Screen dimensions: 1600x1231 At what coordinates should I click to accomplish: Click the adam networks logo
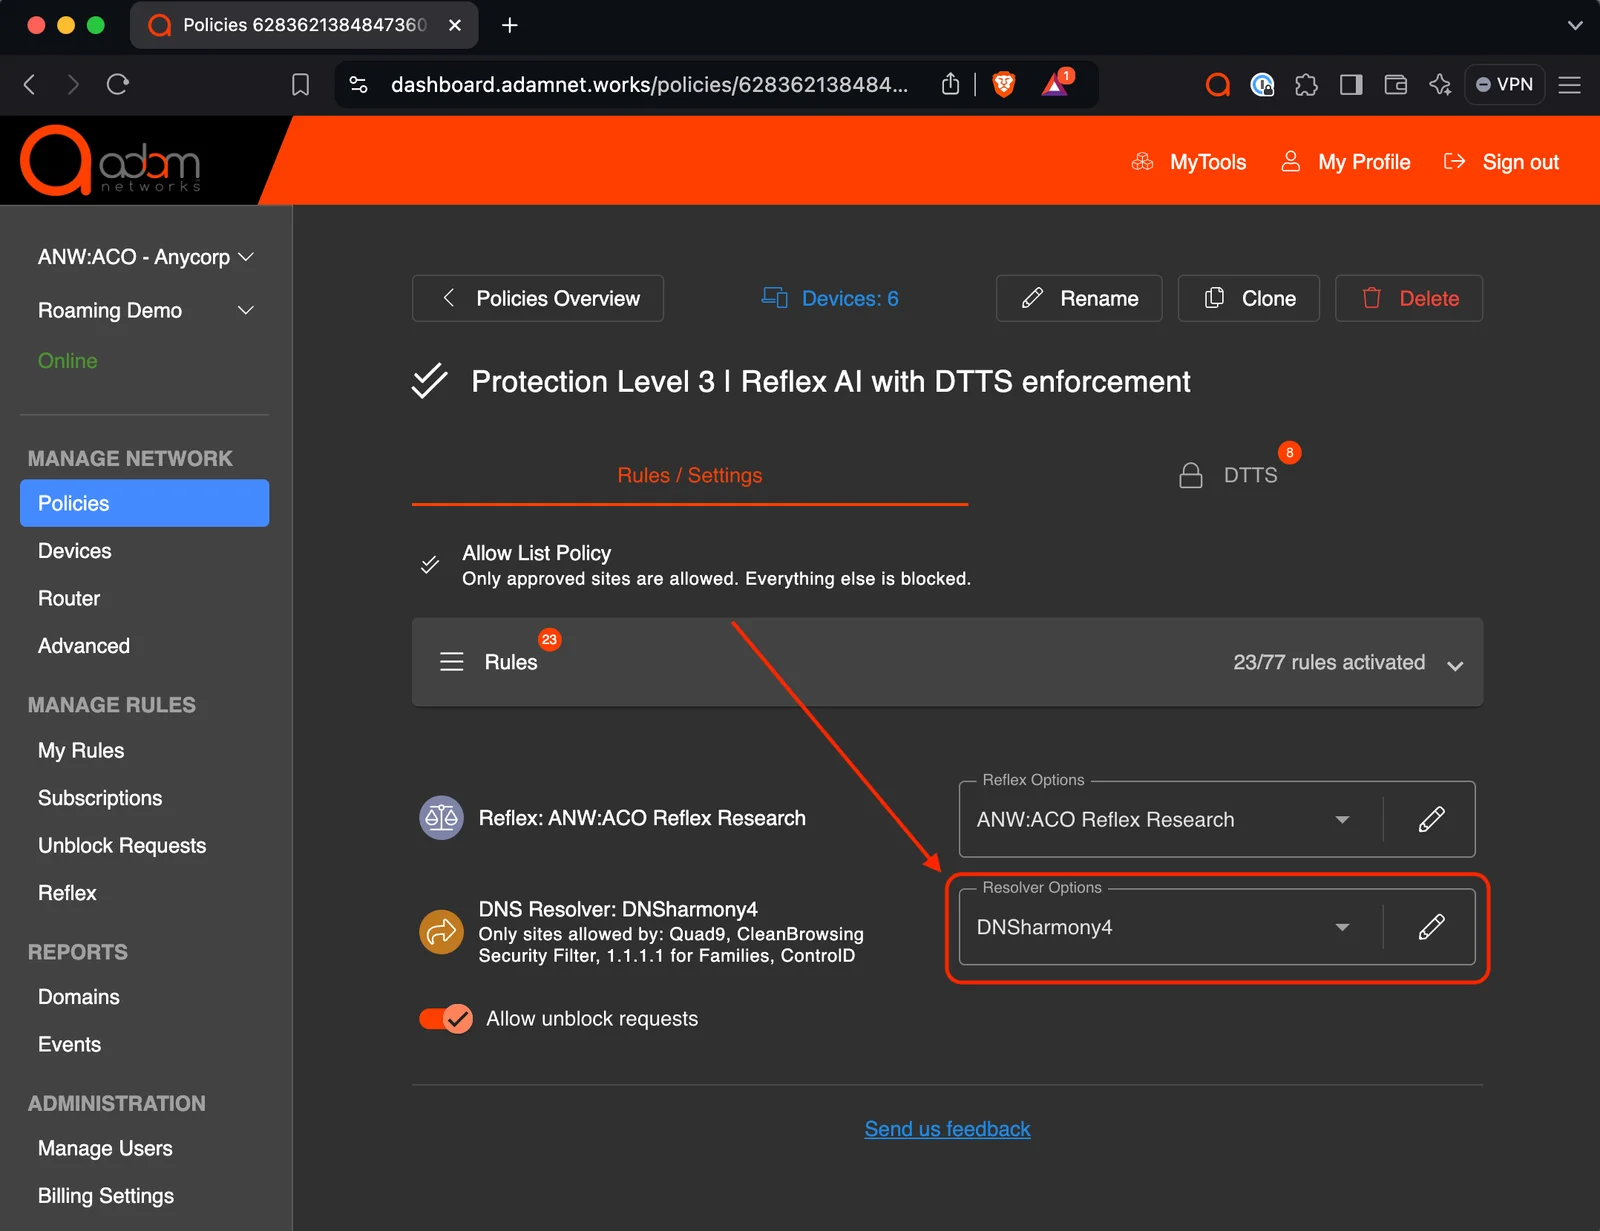[111, 161]
